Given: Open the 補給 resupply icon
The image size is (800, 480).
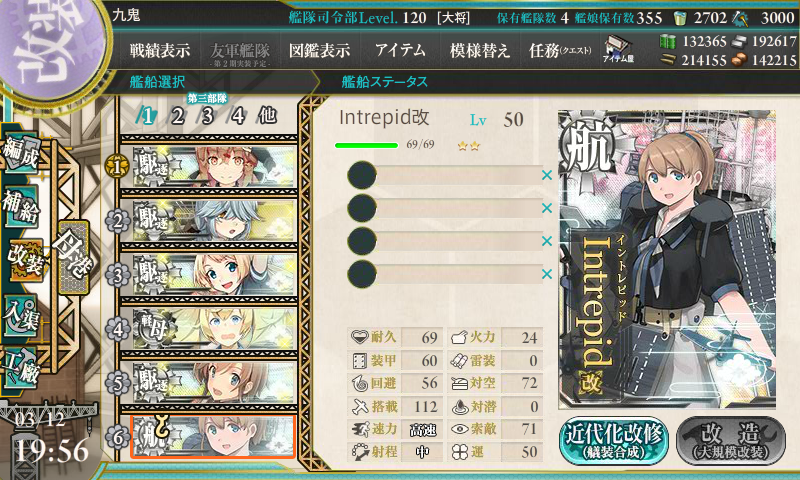Looking at the screenshot, I should [21, 206].
